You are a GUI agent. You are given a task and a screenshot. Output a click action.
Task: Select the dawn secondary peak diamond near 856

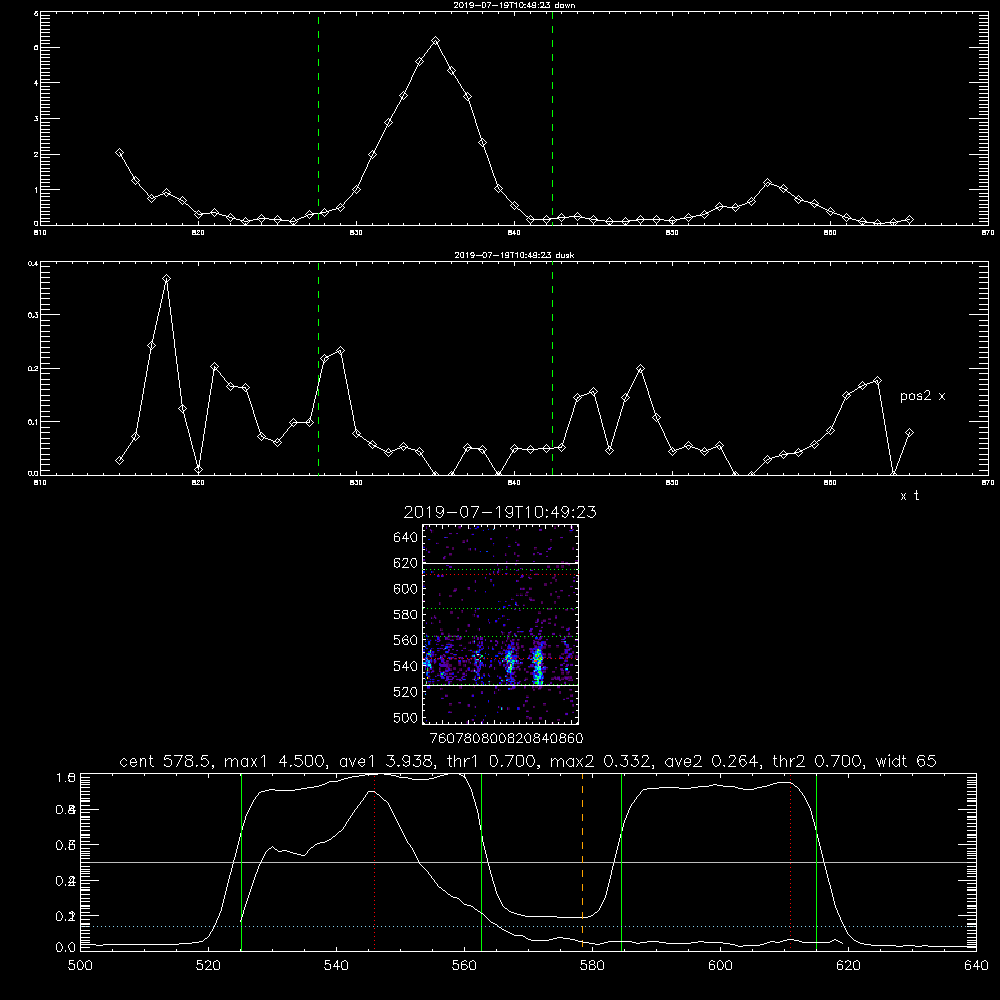(767, 182)
